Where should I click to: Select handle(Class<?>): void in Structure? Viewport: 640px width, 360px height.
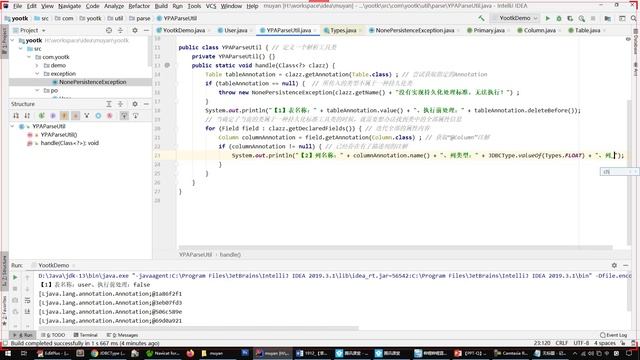(69, 143)
